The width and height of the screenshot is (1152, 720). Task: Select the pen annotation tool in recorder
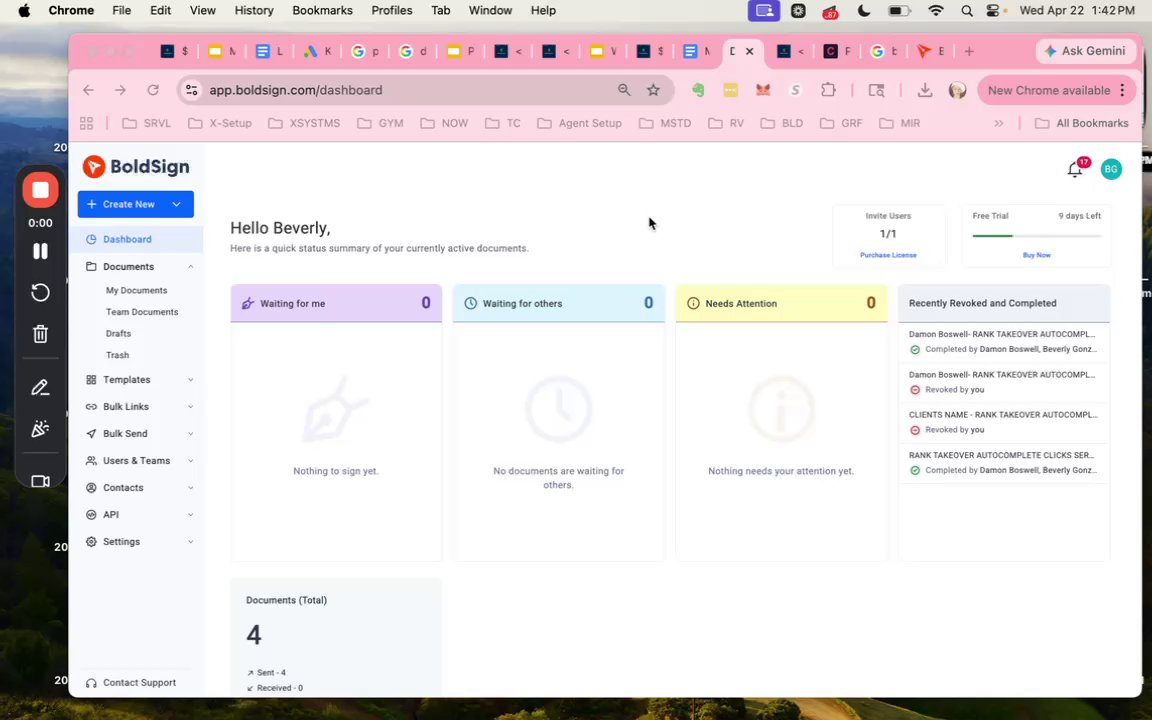click(40, 388)
